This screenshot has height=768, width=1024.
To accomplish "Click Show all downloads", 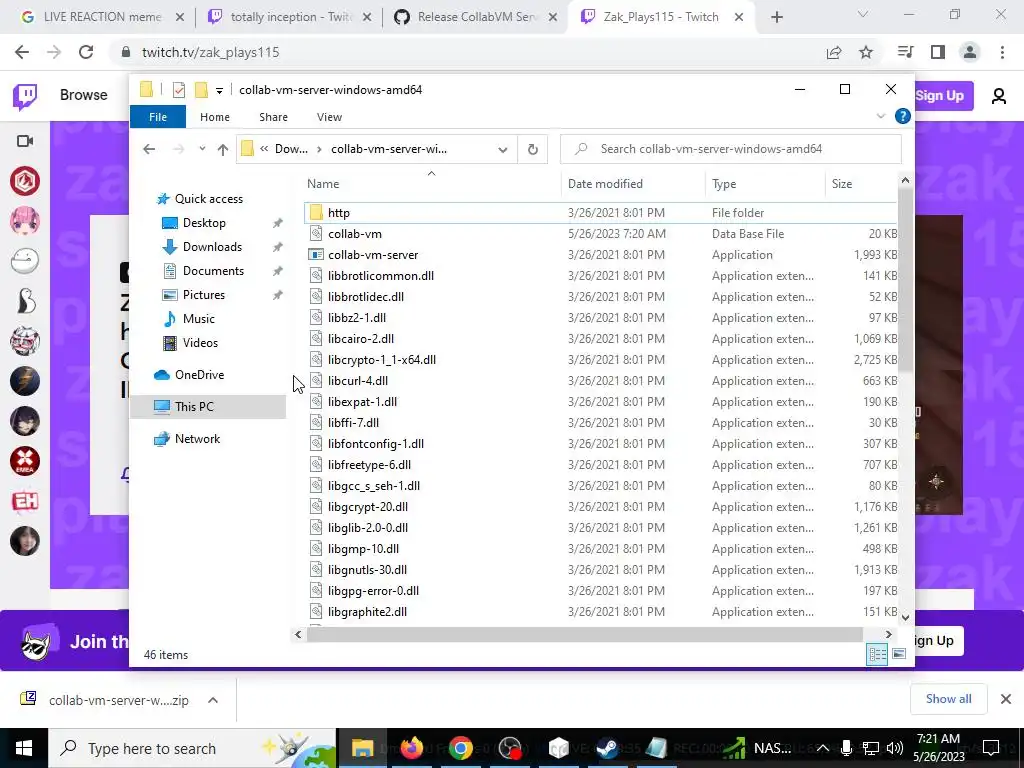I will [x=948, y=699].
